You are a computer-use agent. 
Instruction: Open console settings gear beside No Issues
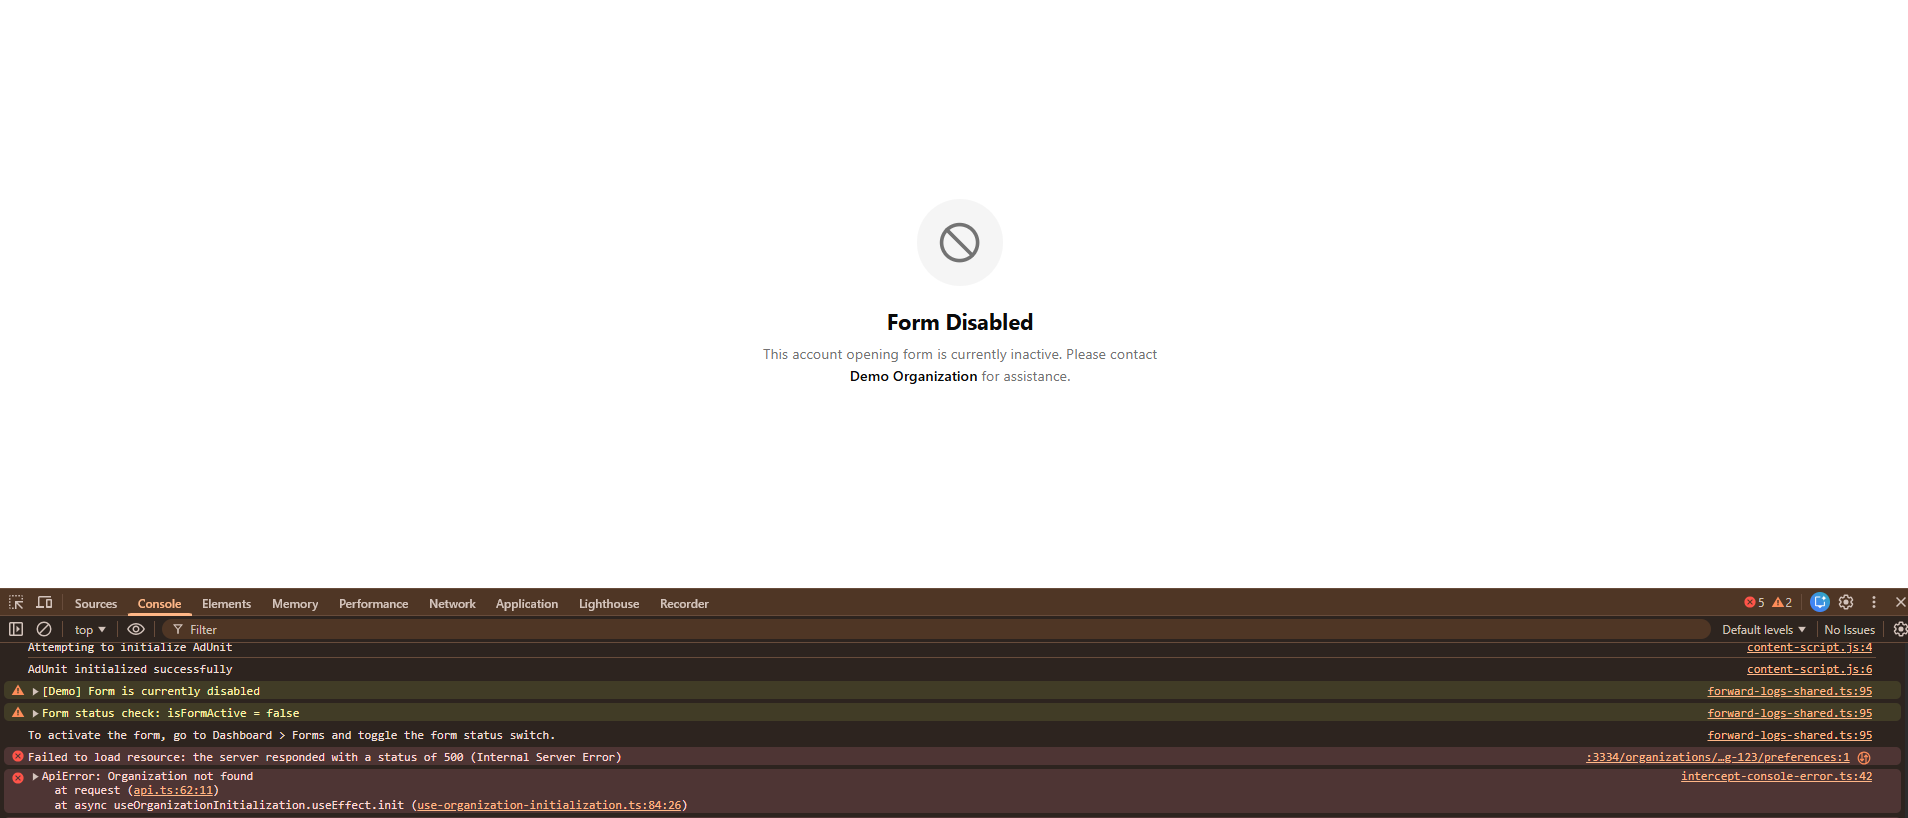(1899, 629)
